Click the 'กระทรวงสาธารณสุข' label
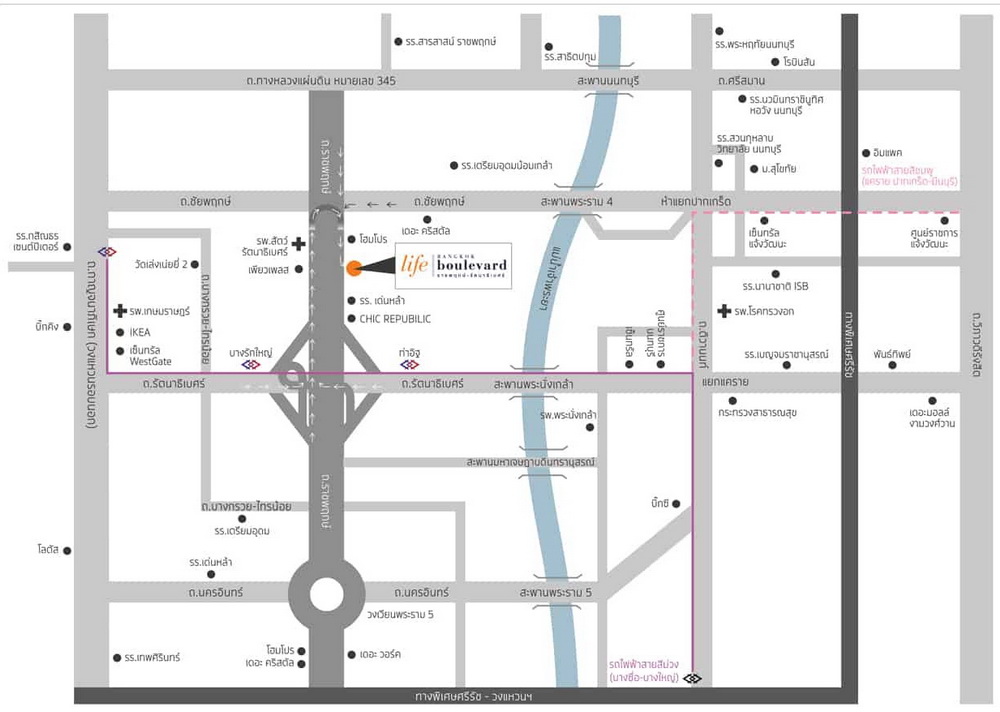 pos(757,413)
